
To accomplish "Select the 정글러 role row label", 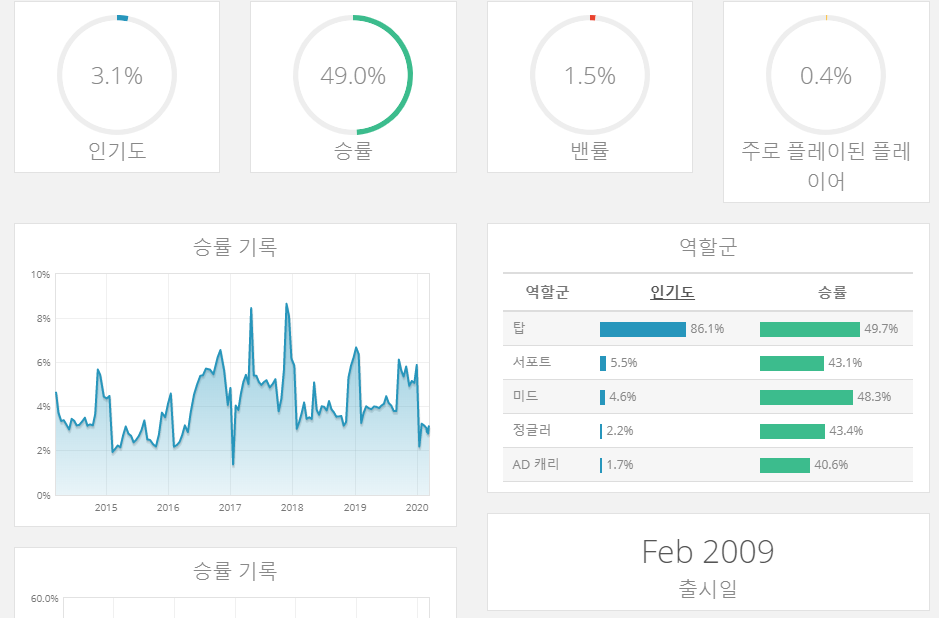I will (x=532, y=430).
